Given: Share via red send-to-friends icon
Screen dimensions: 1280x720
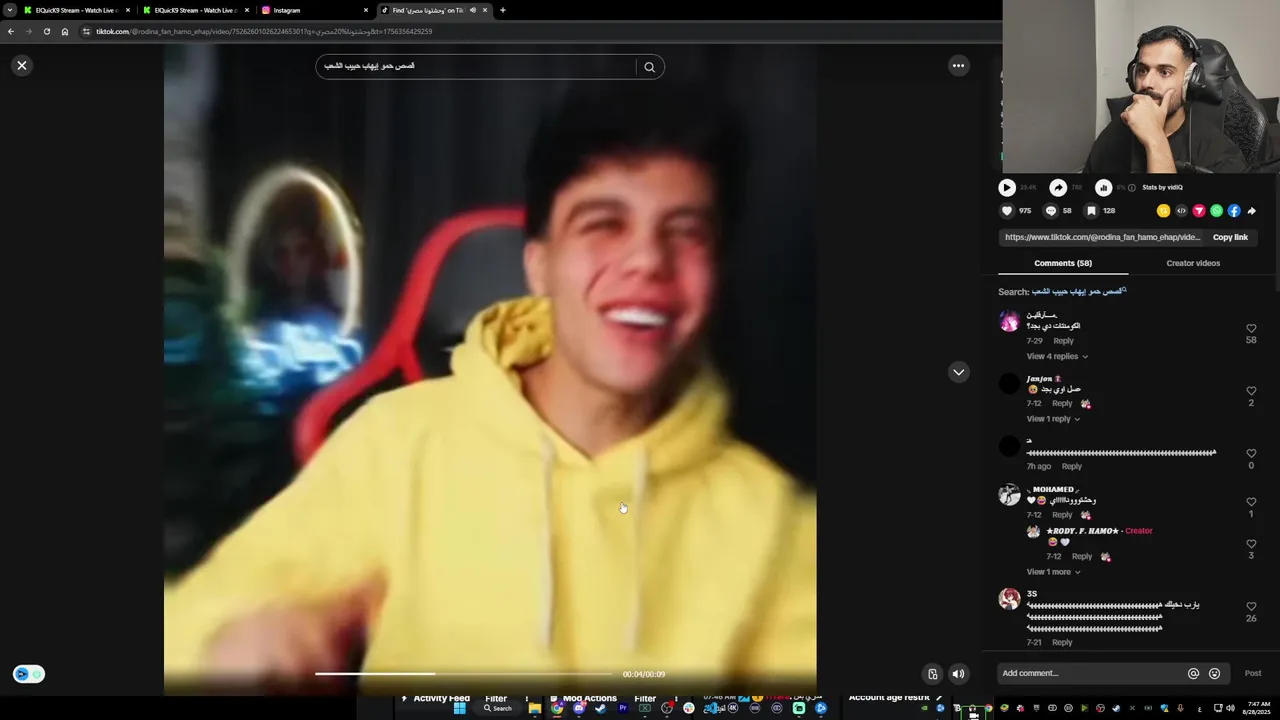Looking at the screenshot, I should pyautogui.click(x=1199, y=211).
